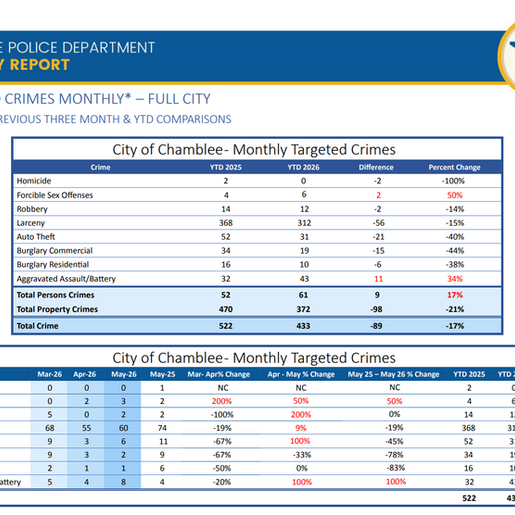Click the May-25 column header
This screenshot has width=515, height=515.
tap(162, 374)
